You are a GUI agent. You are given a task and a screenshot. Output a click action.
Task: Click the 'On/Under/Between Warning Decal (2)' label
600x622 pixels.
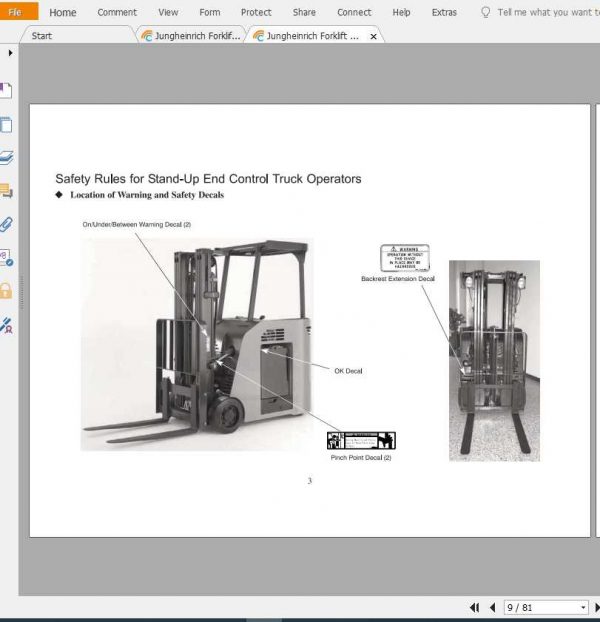tap(137, 225)
